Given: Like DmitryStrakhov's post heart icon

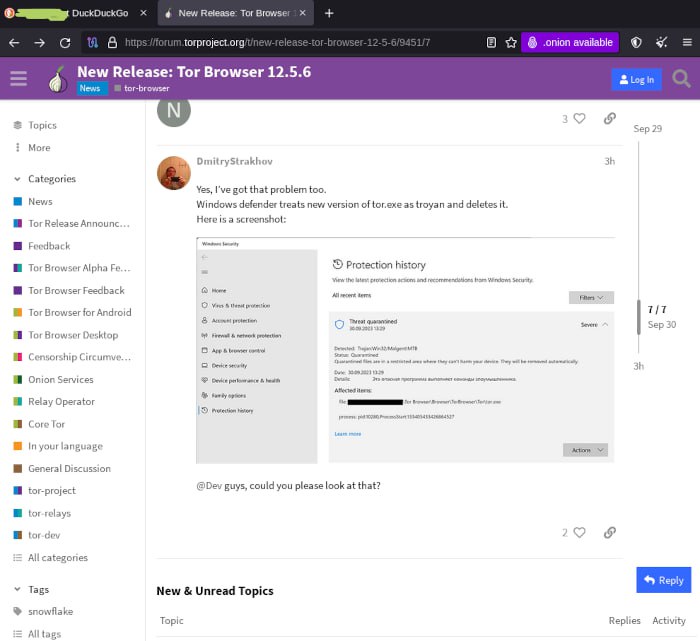Looking at the screenshot, I should (579, 533).
